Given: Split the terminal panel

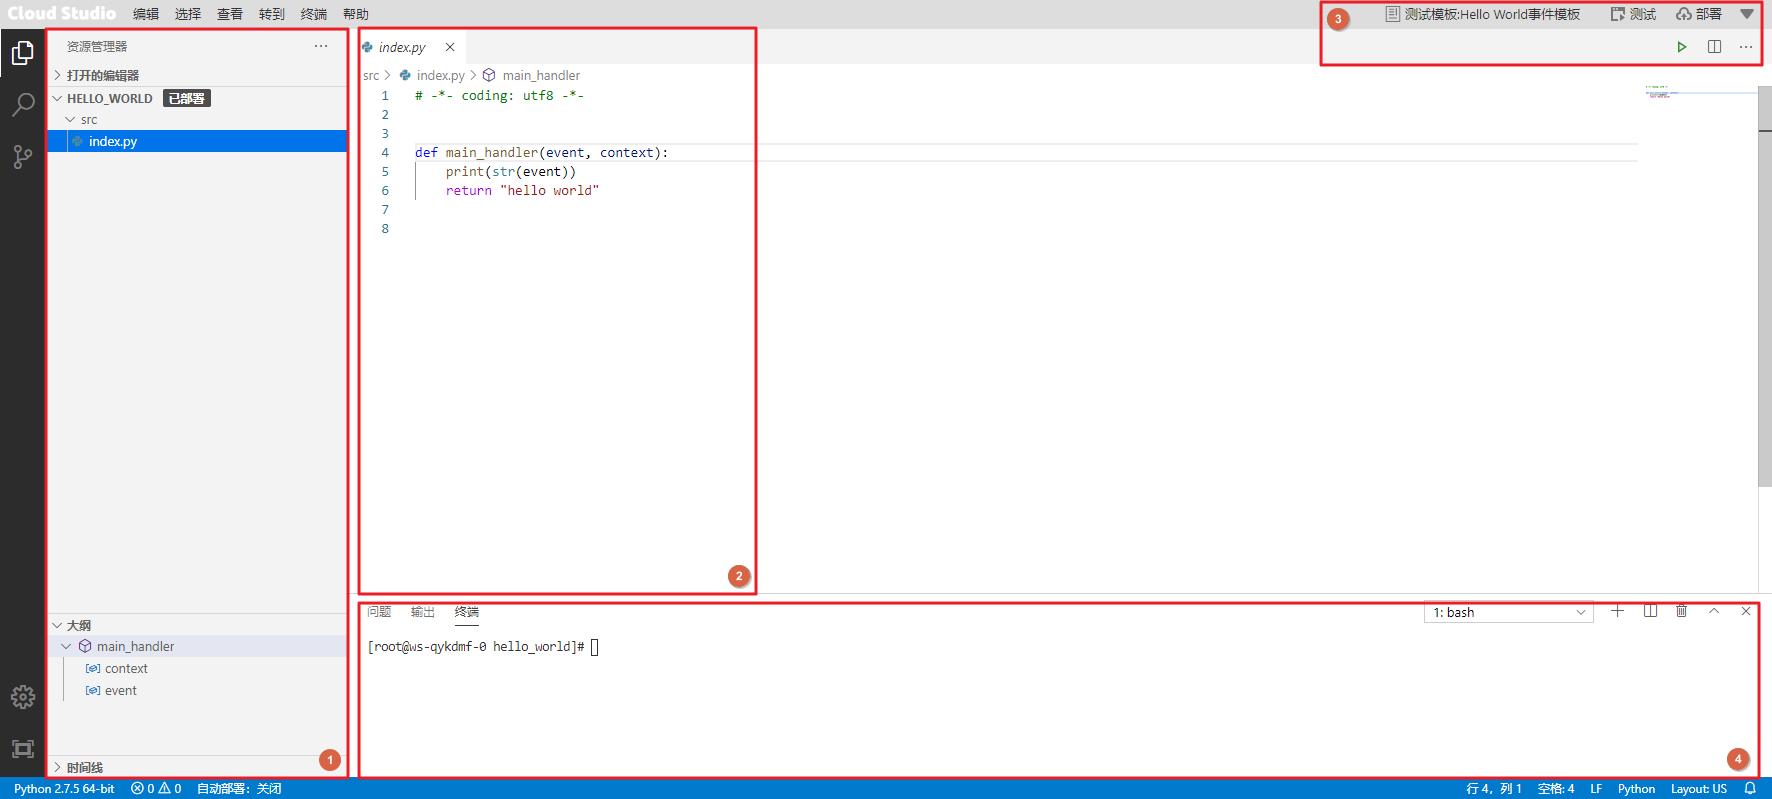Looking at the screenshot, I should (x=1650, y=611).
